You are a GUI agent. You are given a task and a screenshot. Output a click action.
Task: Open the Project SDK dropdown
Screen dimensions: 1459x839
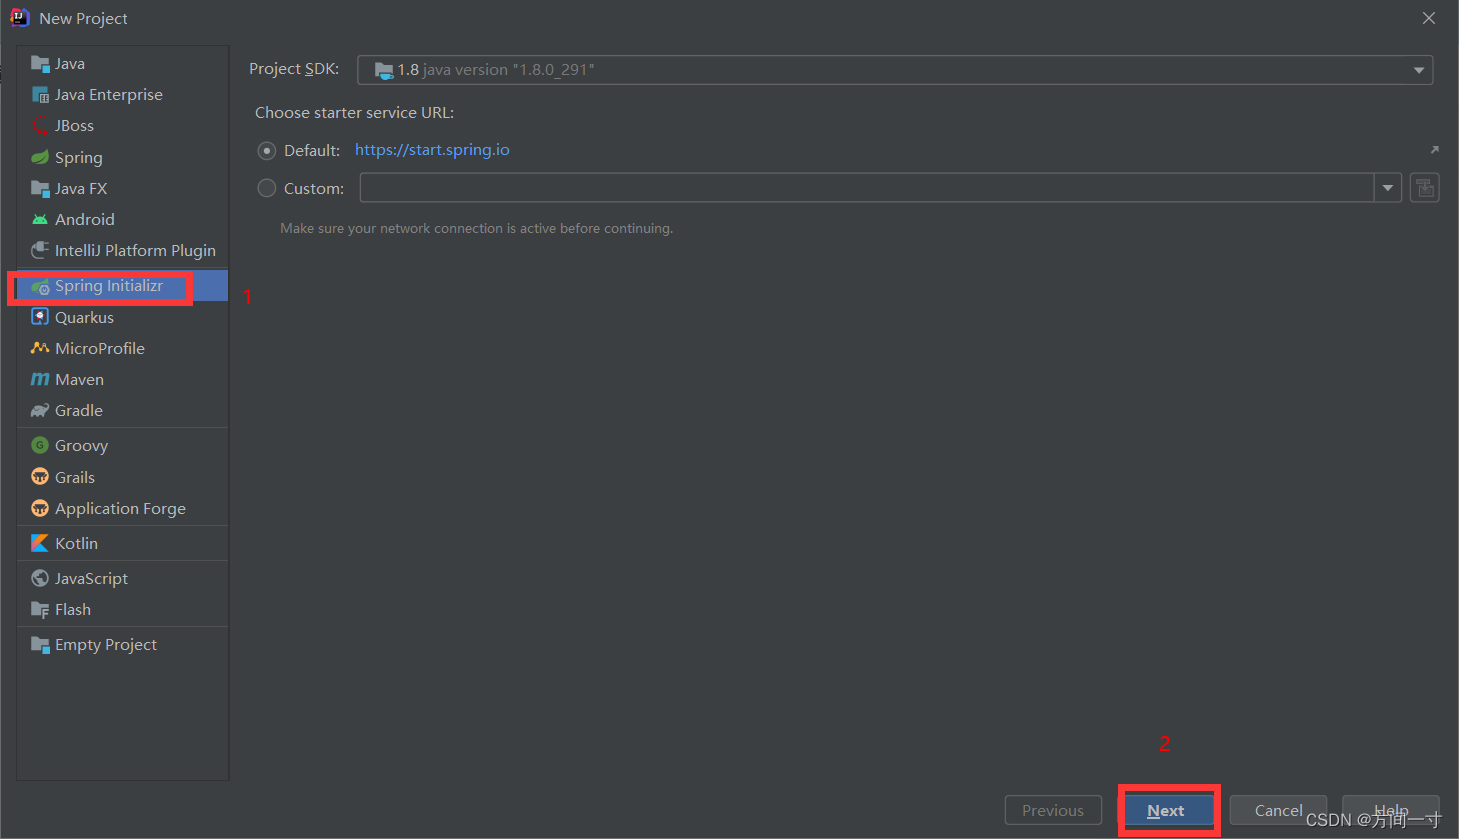click(895, 70)
